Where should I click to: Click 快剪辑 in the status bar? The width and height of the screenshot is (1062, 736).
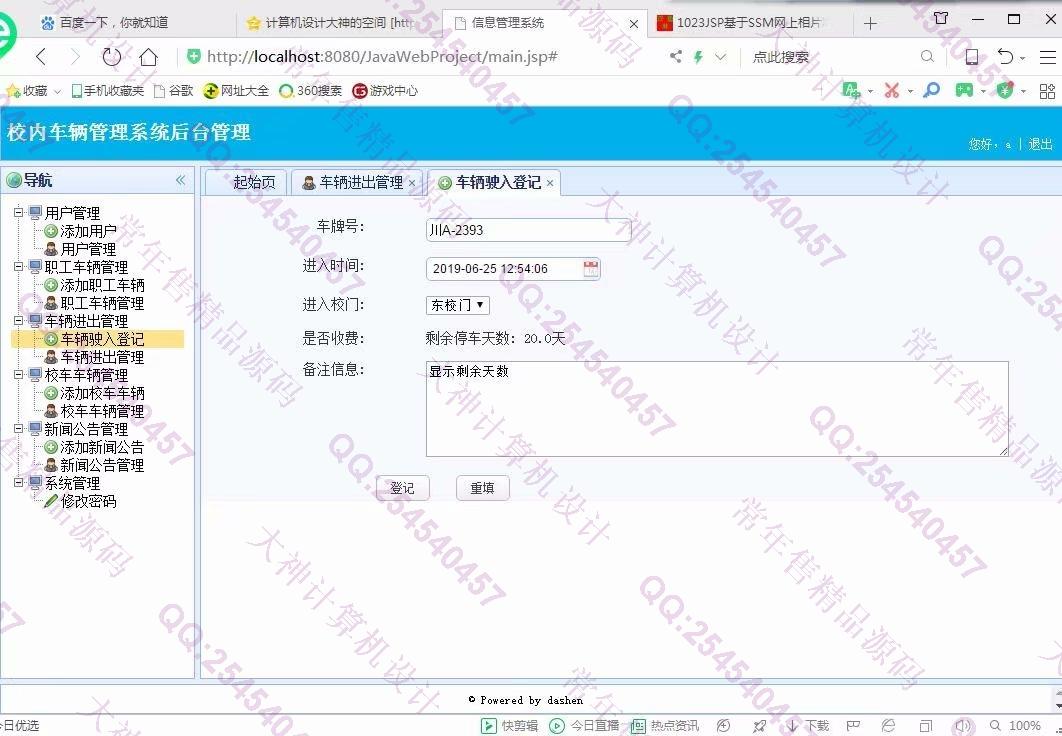click(510, 726)
